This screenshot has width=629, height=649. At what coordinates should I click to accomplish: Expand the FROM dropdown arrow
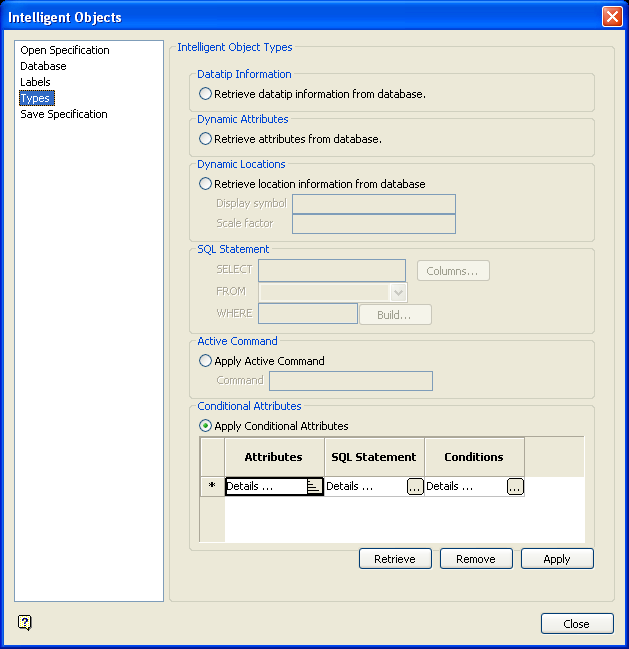[x=398, y=293]
